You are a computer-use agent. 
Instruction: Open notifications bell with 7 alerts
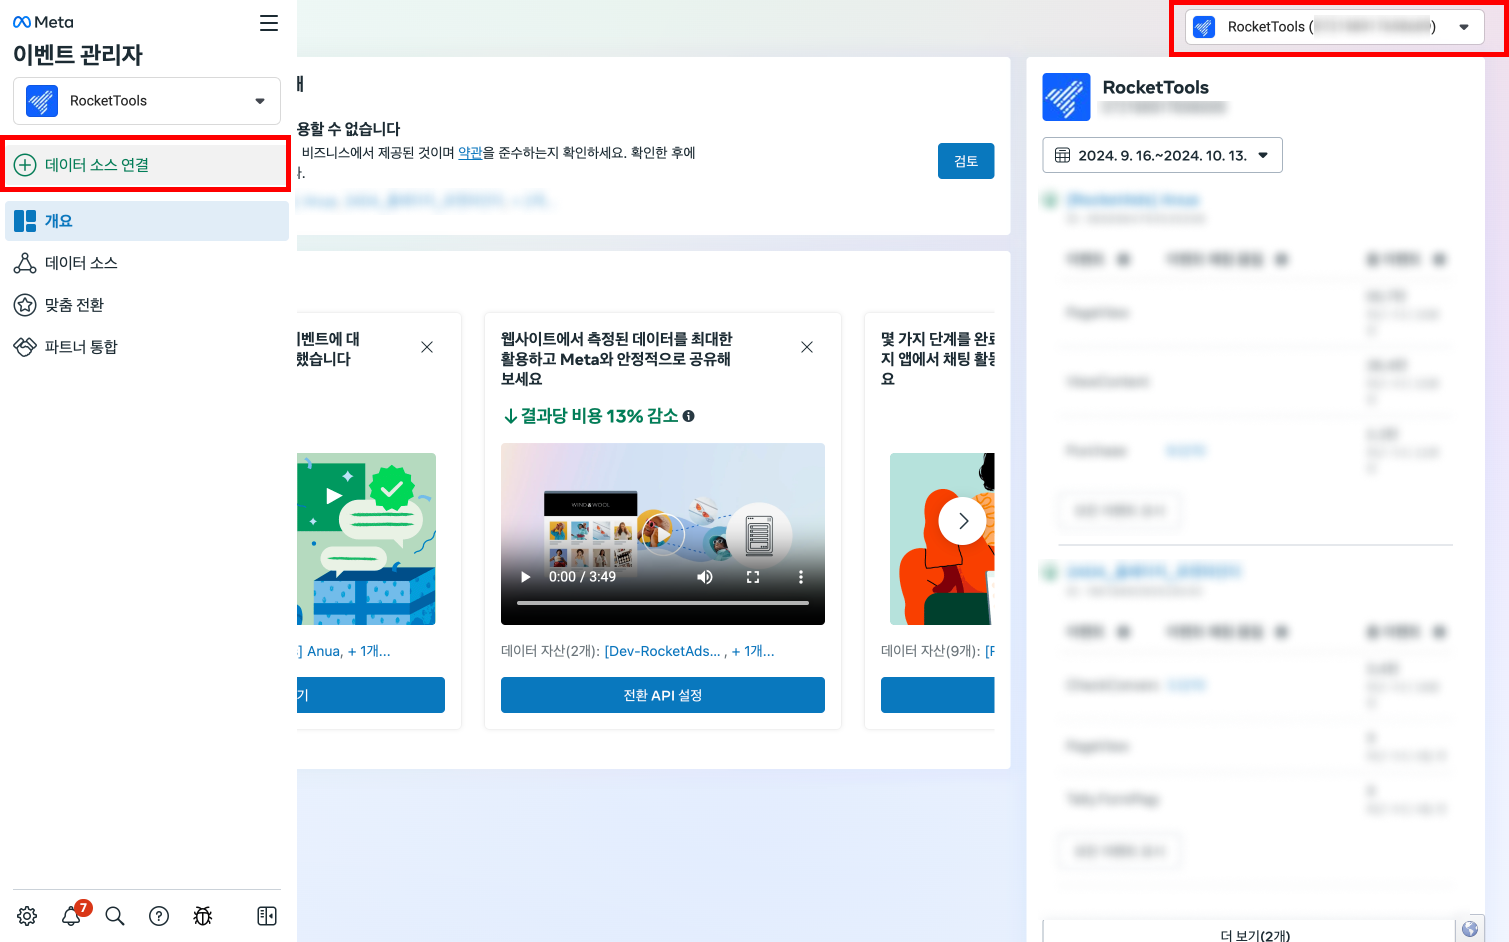click(x=72, y=915)
